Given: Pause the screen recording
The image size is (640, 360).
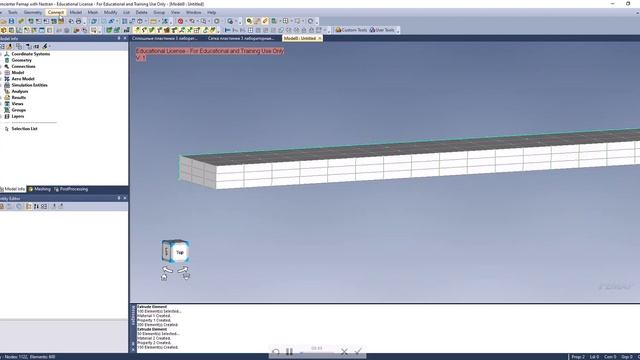Looking at the screenshot, I should point(289,352).
